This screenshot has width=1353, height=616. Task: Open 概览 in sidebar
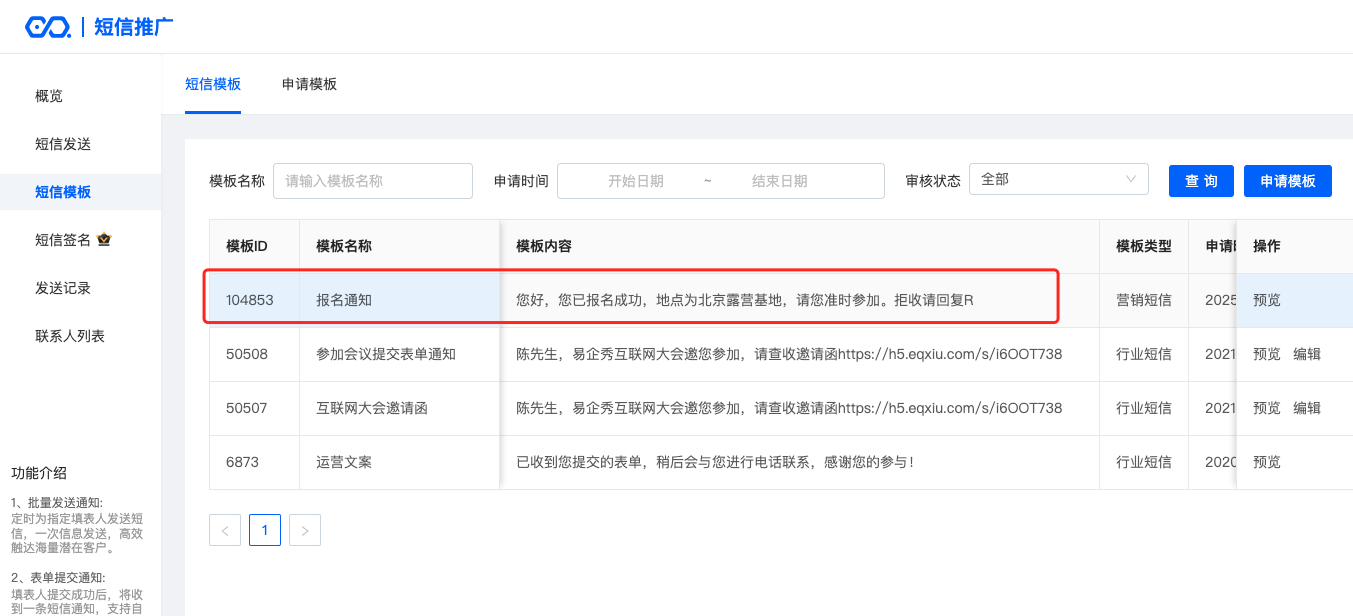(x=49, y=96)
